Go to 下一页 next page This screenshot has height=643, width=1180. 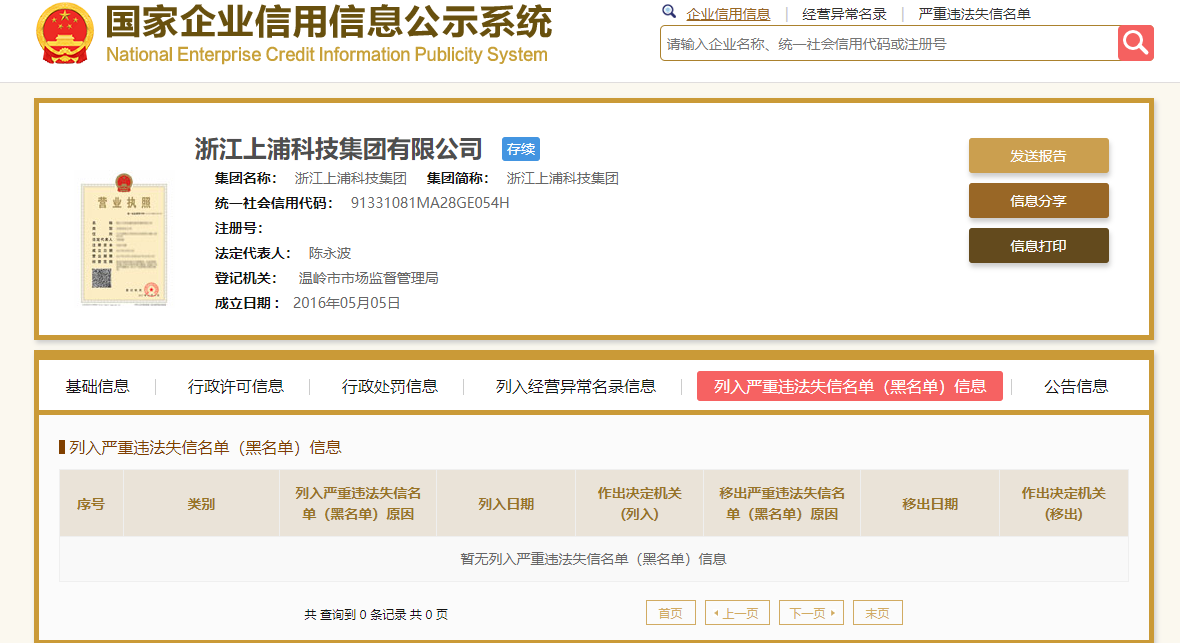[x=811, y=613]
